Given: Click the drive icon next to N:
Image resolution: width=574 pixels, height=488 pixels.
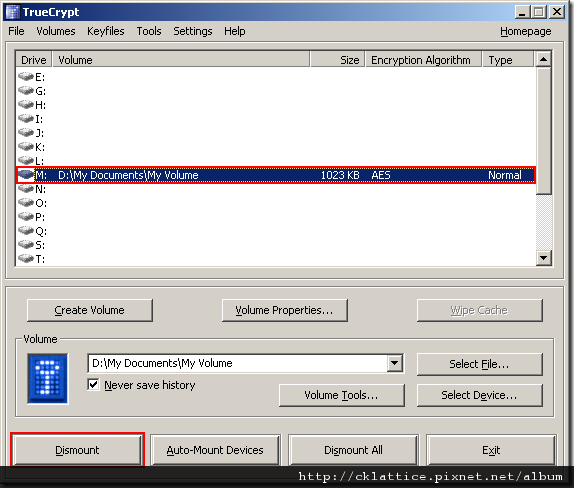Looking at the screenshot, I should click(26, 189).
